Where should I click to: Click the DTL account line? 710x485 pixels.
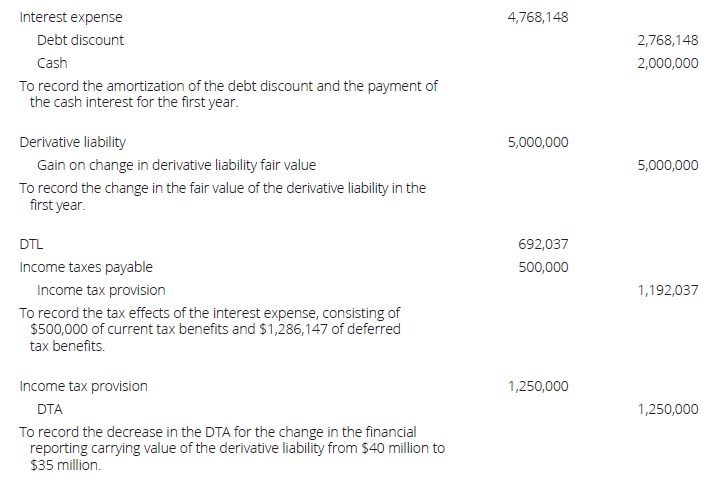(31, 244)
